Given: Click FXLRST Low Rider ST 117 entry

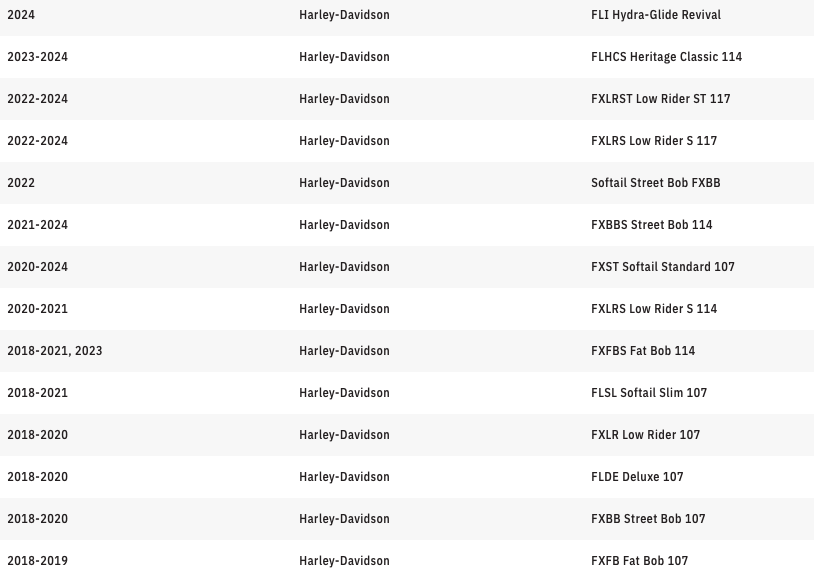Looking at the screenshot, I should (660, 99).
